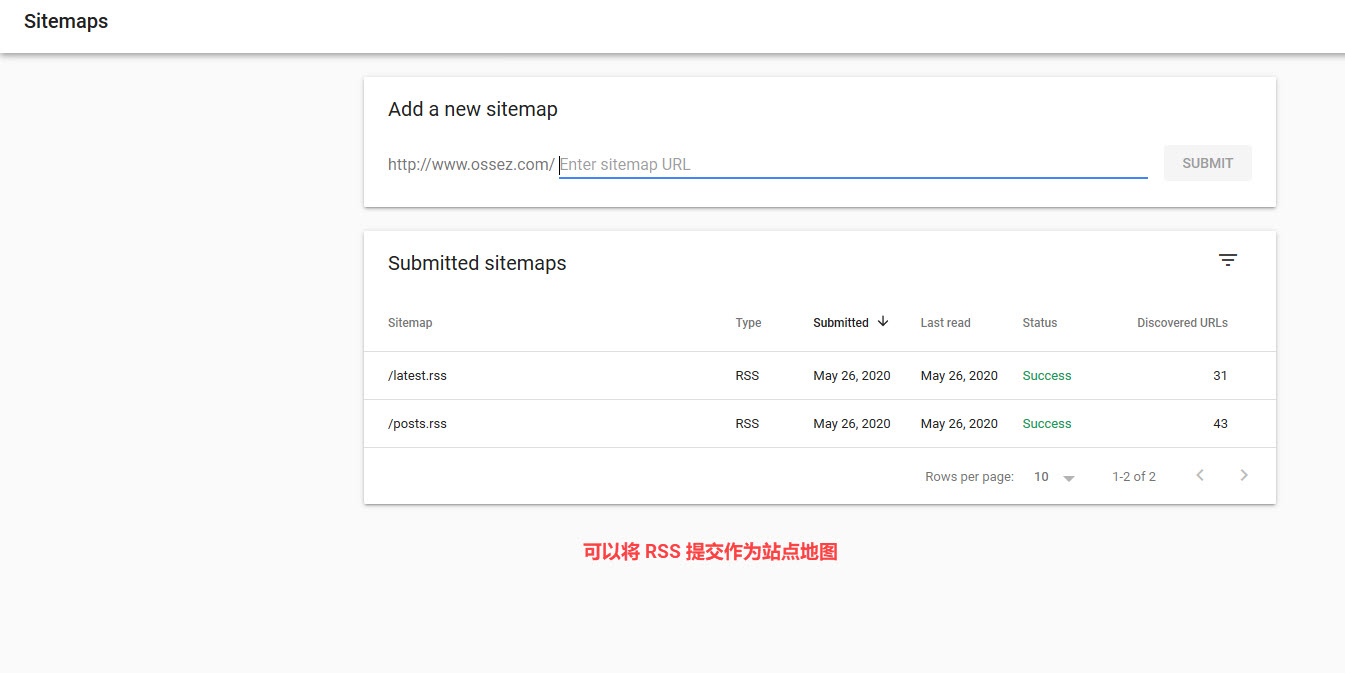Viewport: 1345px width, 673px height.
Task: Click the Sitemaps page title
Action: 66,21
